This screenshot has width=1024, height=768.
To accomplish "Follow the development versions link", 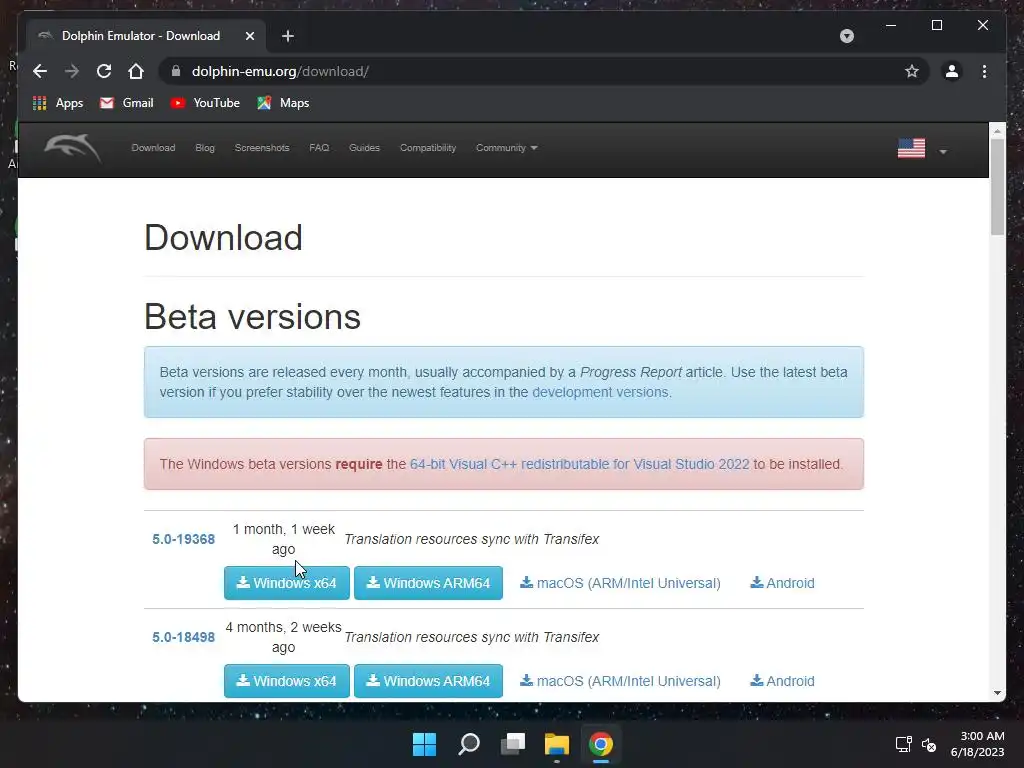I will [x=600, y=392].
